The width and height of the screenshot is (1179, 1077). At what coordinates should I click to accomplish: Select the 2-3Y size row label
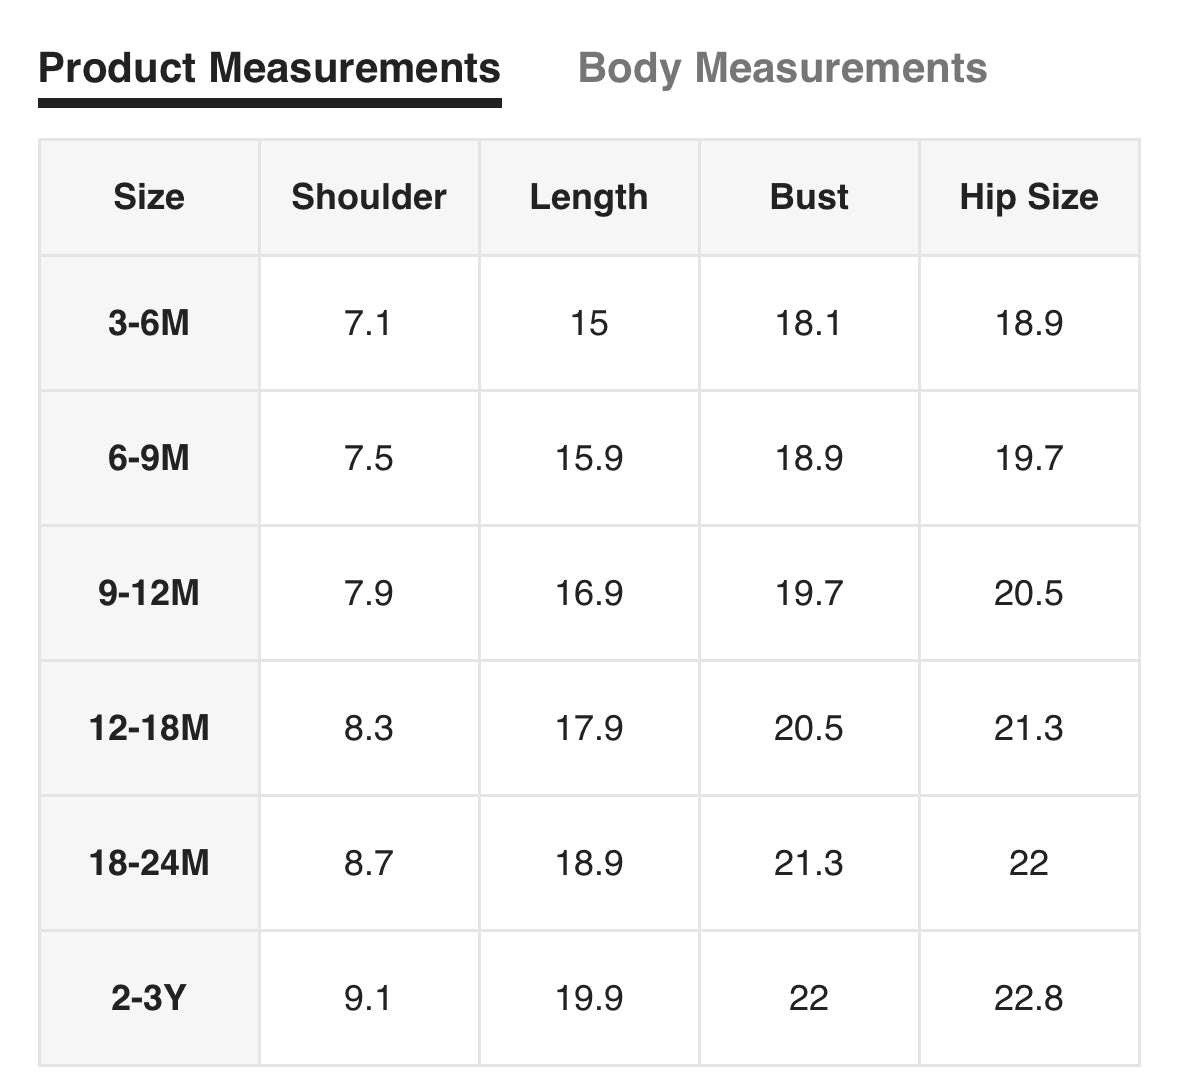pyautogui.click(x=149, y=998)
